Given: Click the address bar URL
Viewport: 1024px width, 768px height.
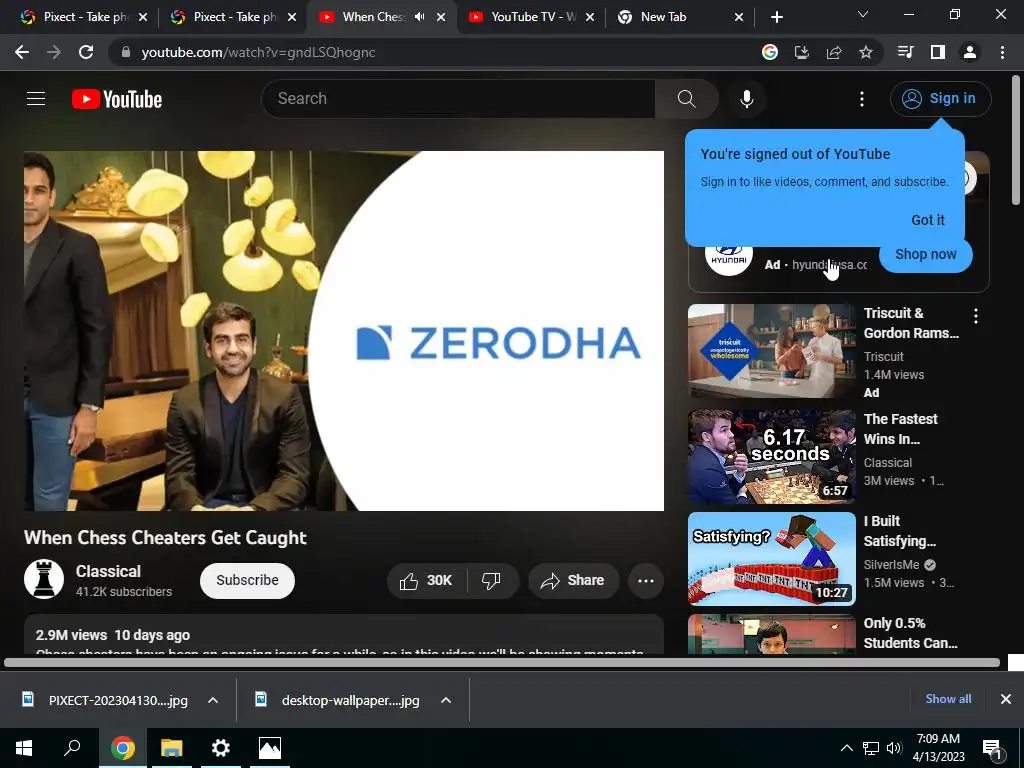Looking at the screenshot, I should [x=259, y=52].
